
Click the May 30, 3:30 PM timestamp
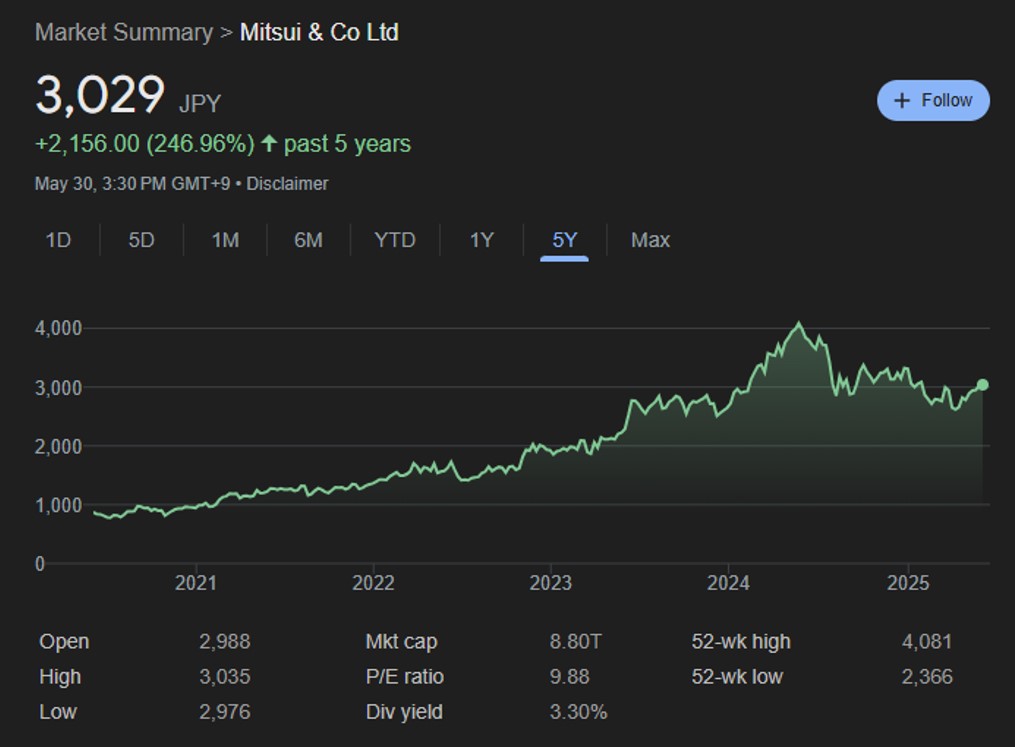tap(132, 184)
